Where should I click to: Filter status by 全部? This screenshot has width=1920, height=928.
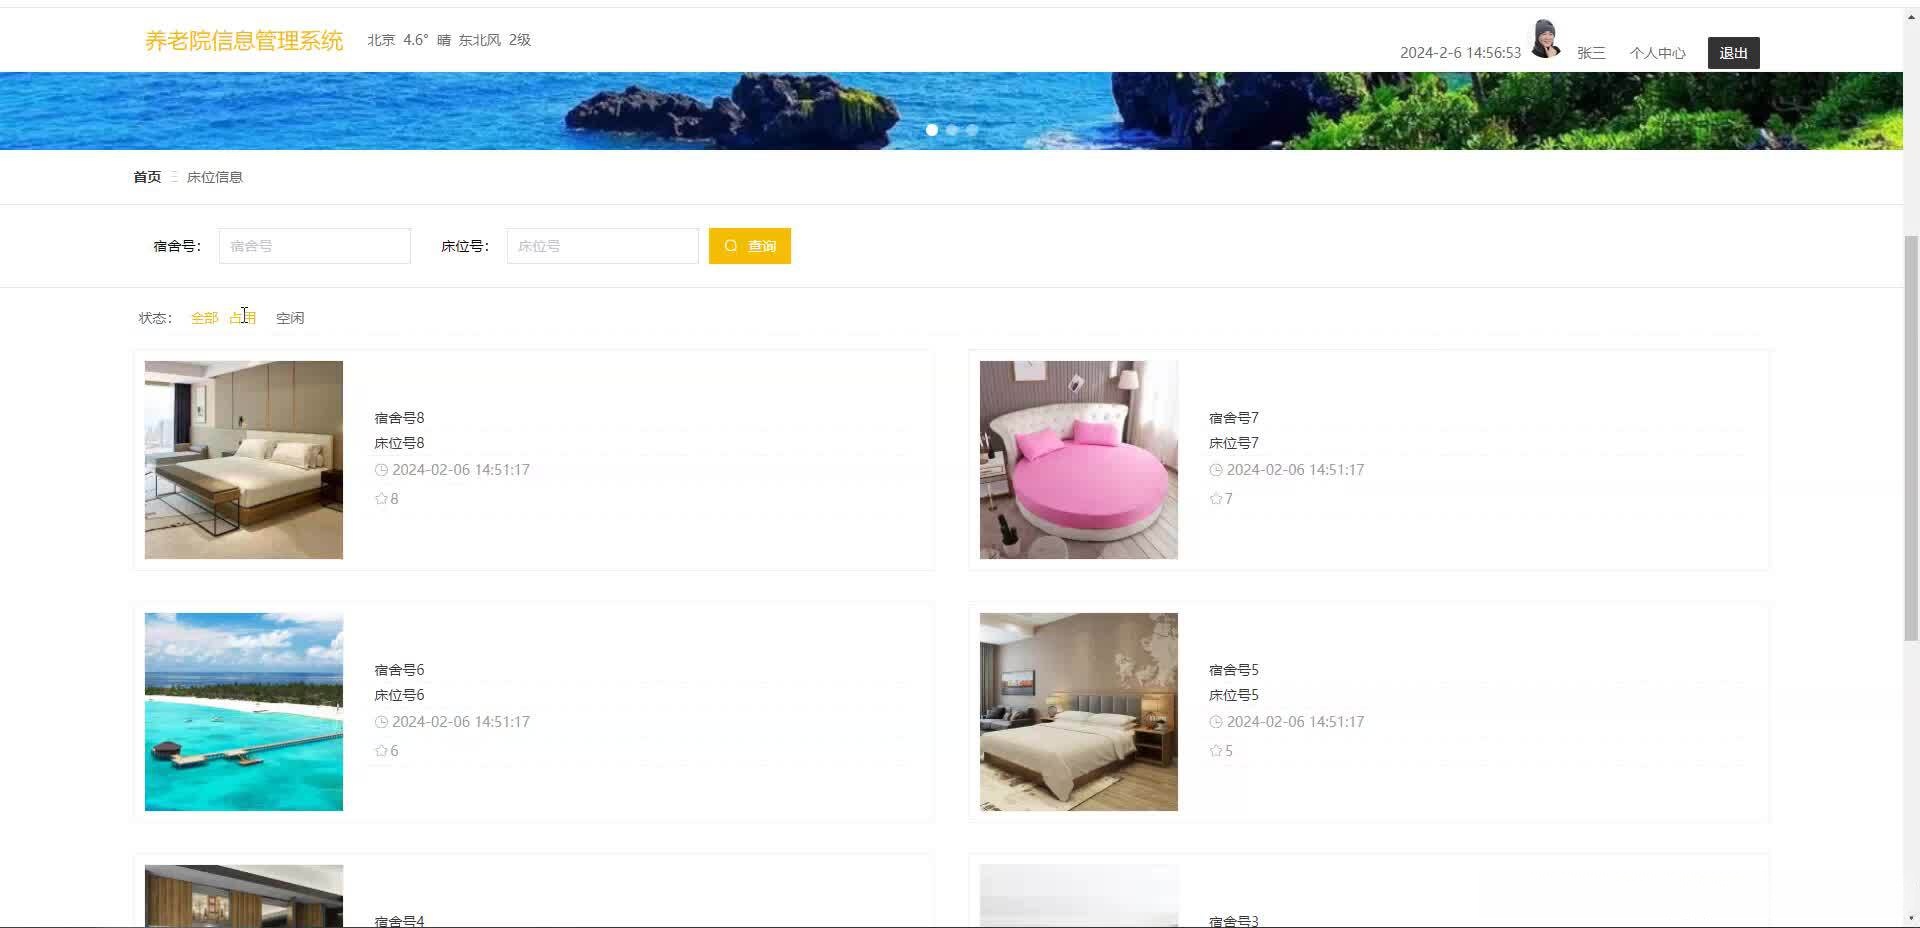pyautogui.click(x=204, y=318)
